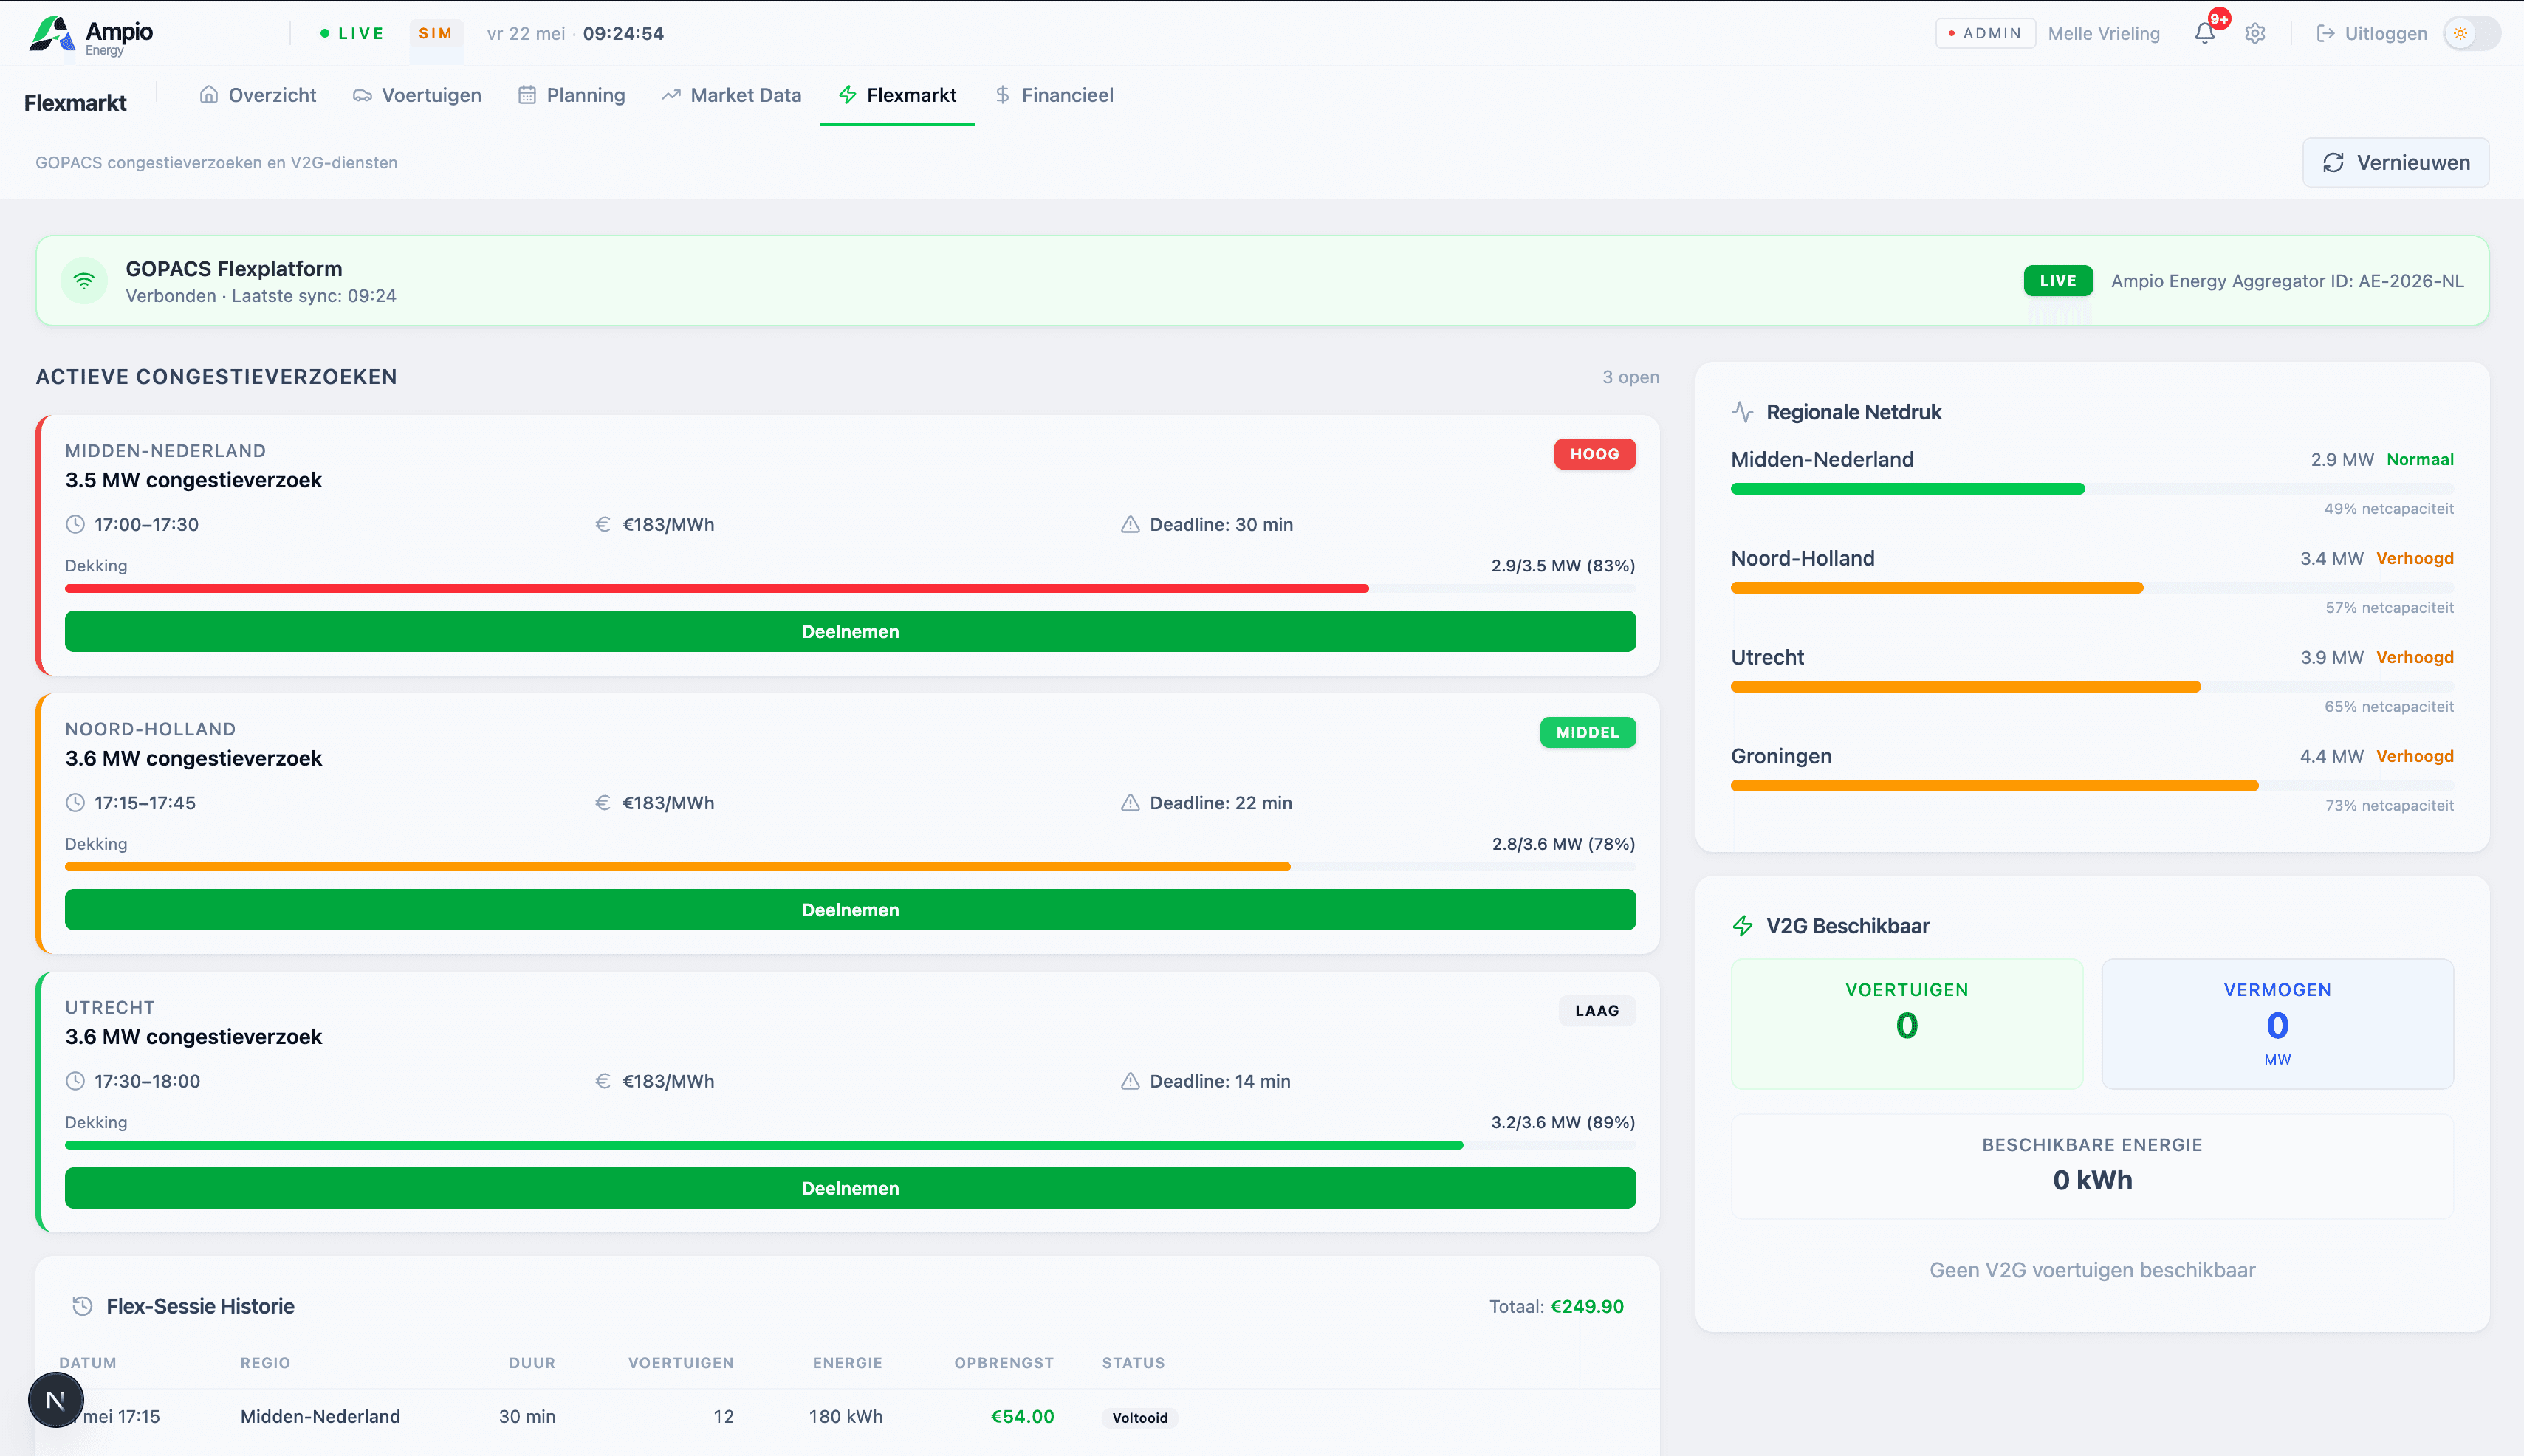Click the euro icon in Utrecht card

tap(603, 1080)
